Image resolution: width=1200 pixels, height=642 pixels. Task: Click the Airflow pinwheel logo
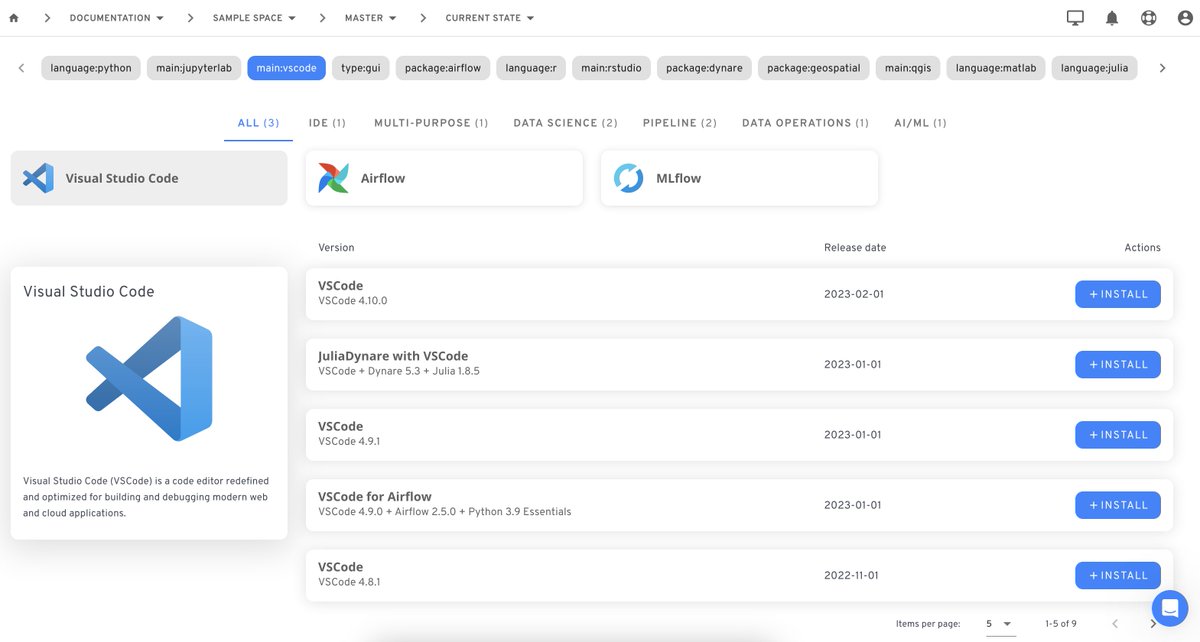333,178
